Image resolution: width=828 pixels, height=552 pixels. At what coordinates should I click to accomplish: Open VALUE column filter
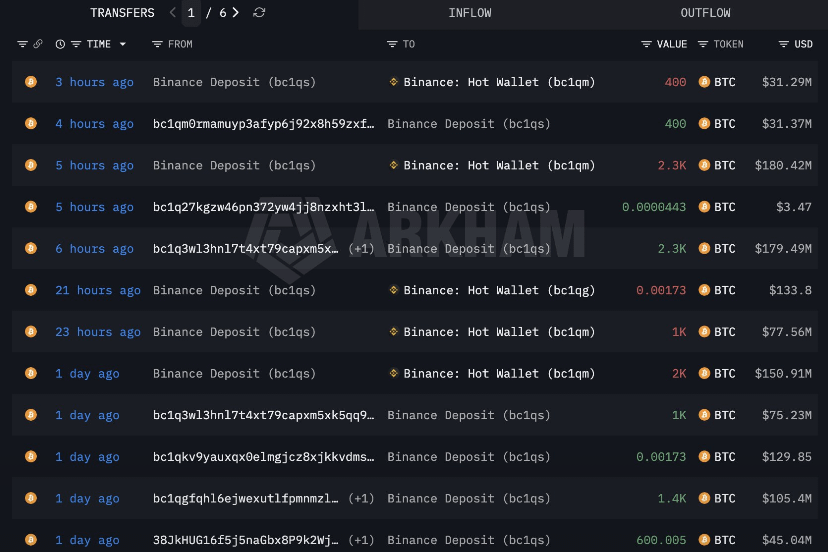point(646,44)
